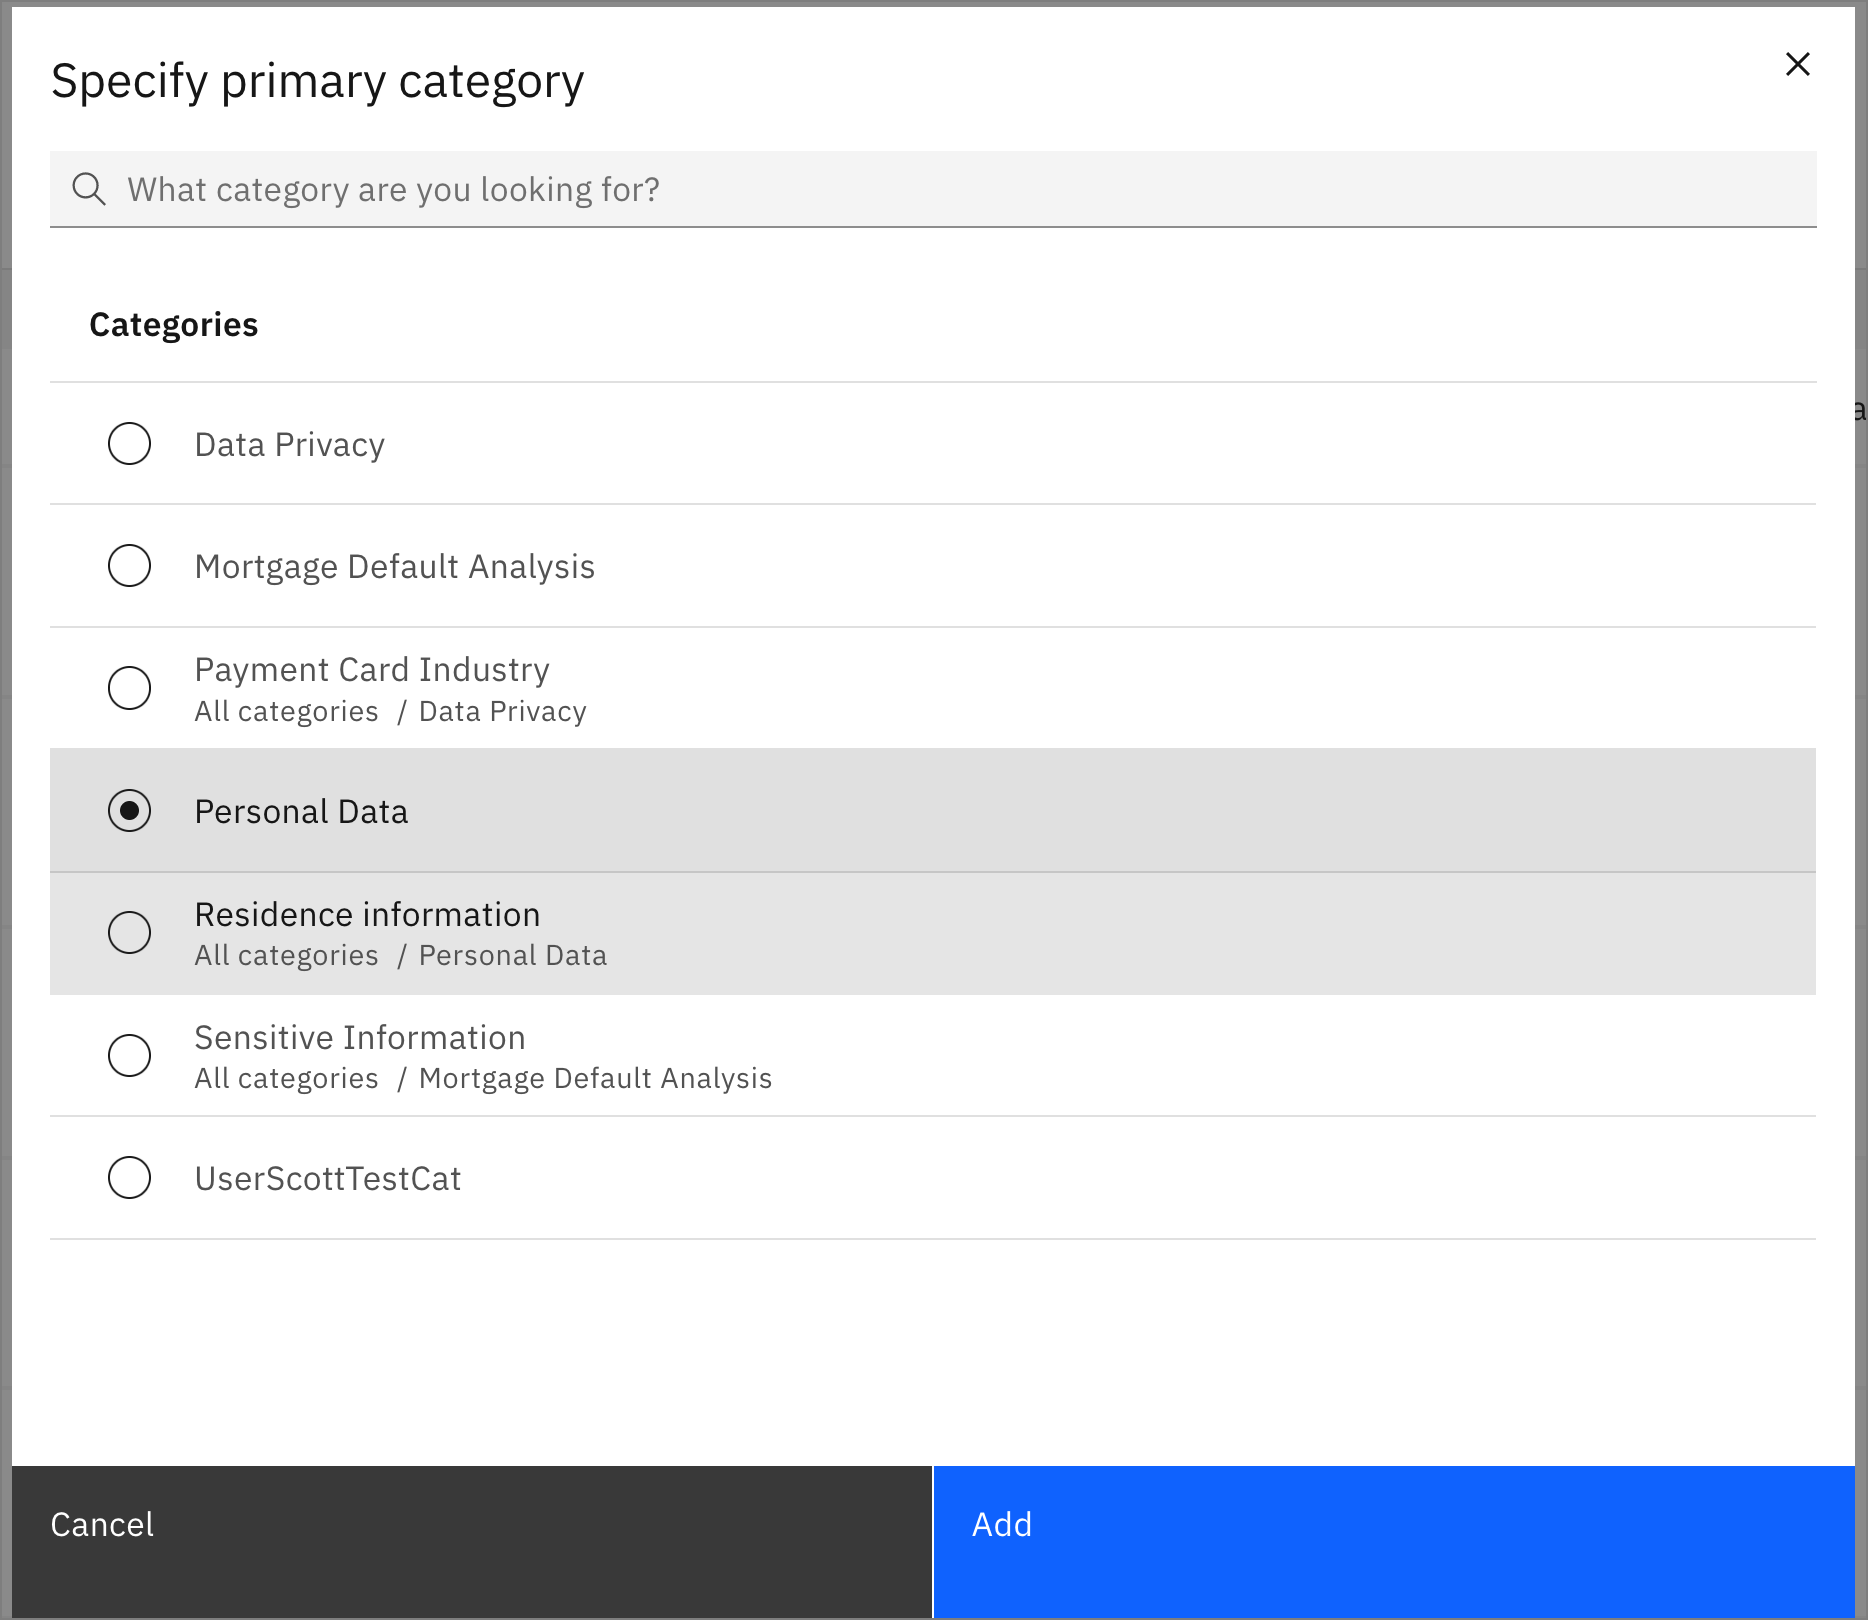This screenshot has height=1620, width=1868.
Task: Close the Specify primary category dialog
Action: [1797, 64]
